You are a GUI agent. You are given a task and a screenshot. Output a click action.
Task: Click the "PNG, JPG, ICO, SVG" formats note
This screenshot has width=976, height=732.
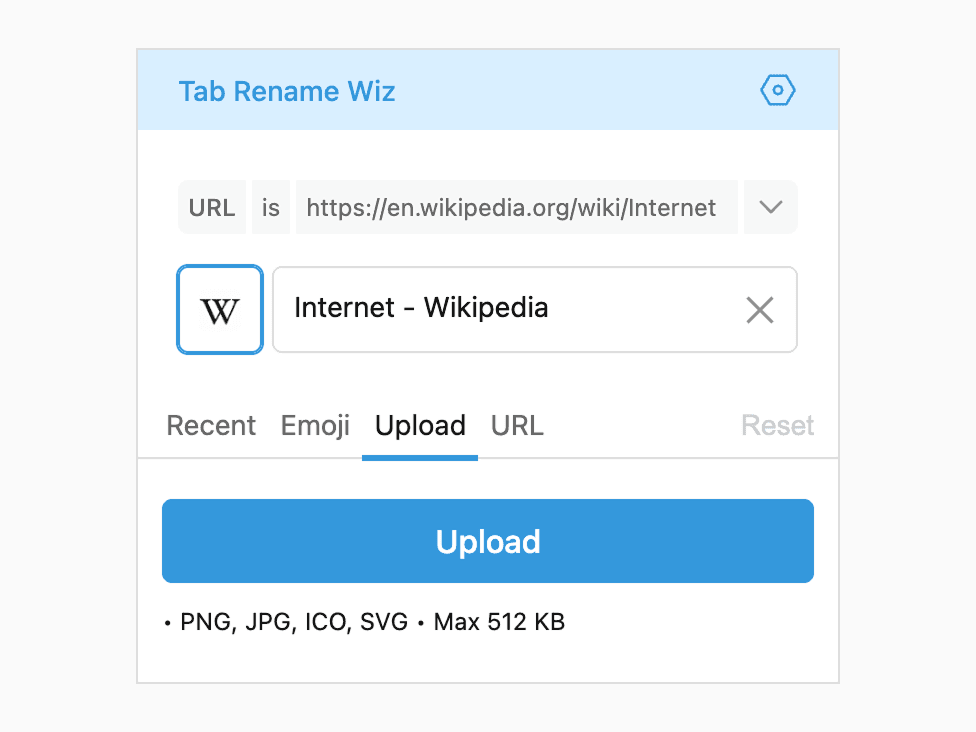(x=294, y=622)
